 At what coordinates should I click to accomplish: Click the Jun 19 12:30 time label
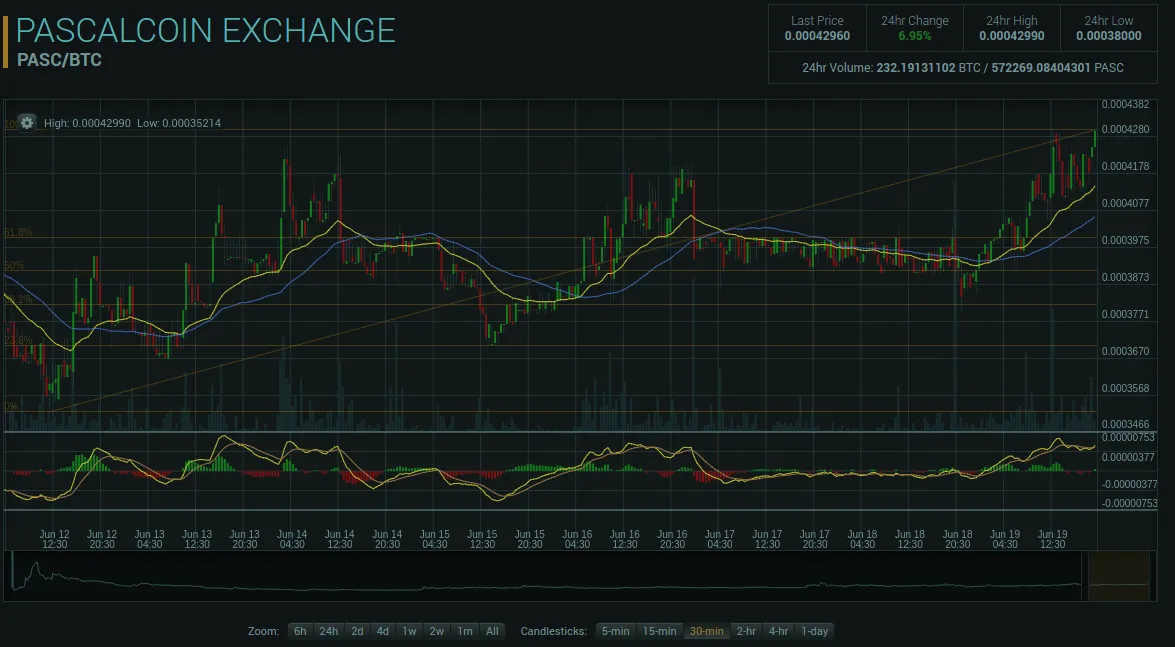(x=1052, y=539)
